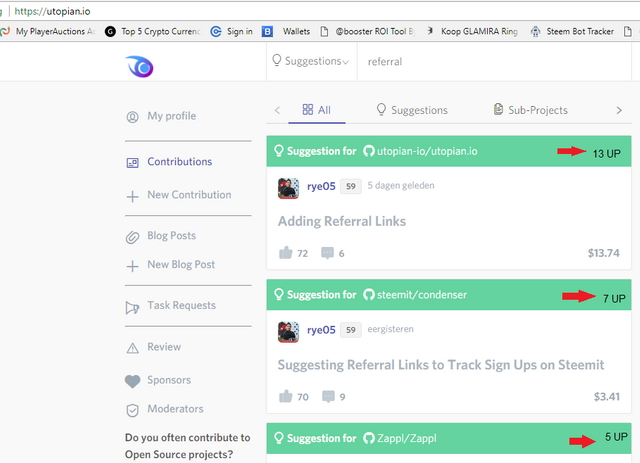Click rye05 username on 5 dagen geleden post
This screenshot has width=640, height=463.
pyautogui.click(x=321, y=186)
